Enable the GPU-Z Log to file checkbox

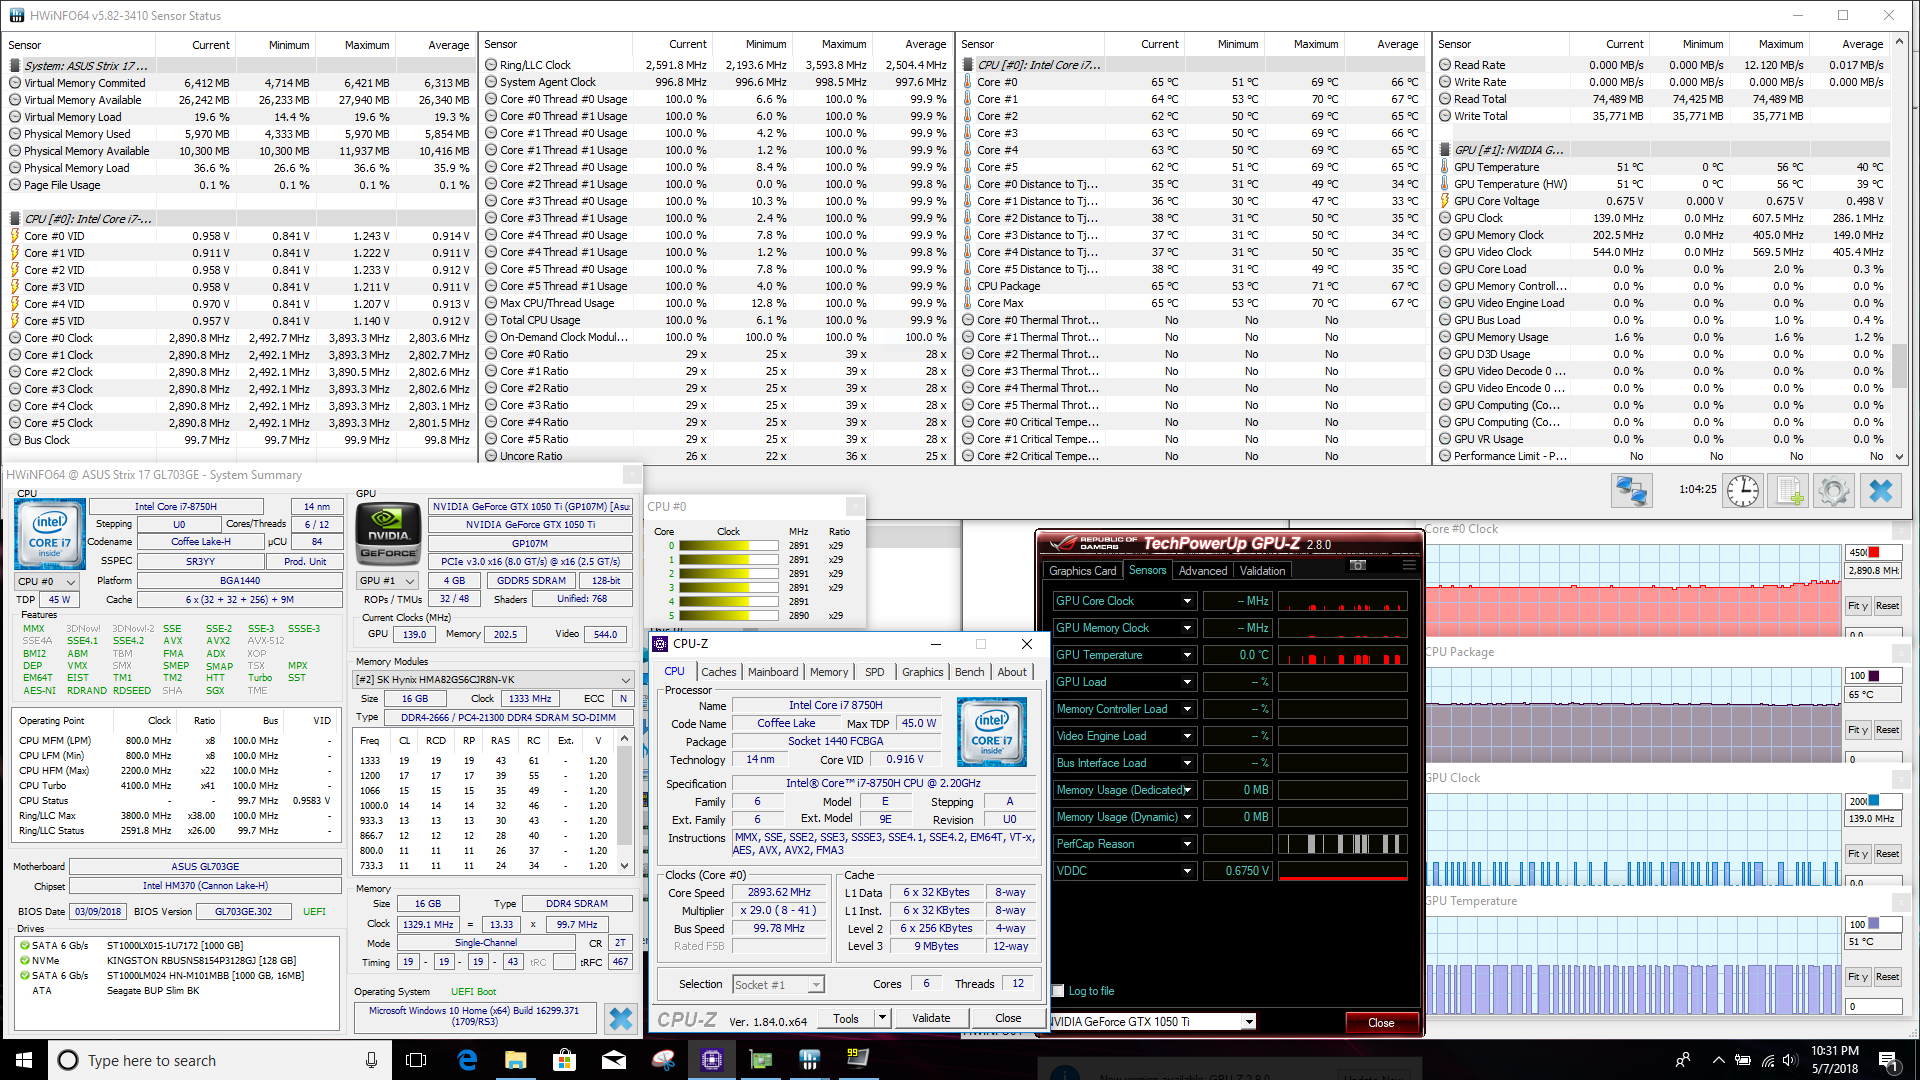[x=1058, y=991]
